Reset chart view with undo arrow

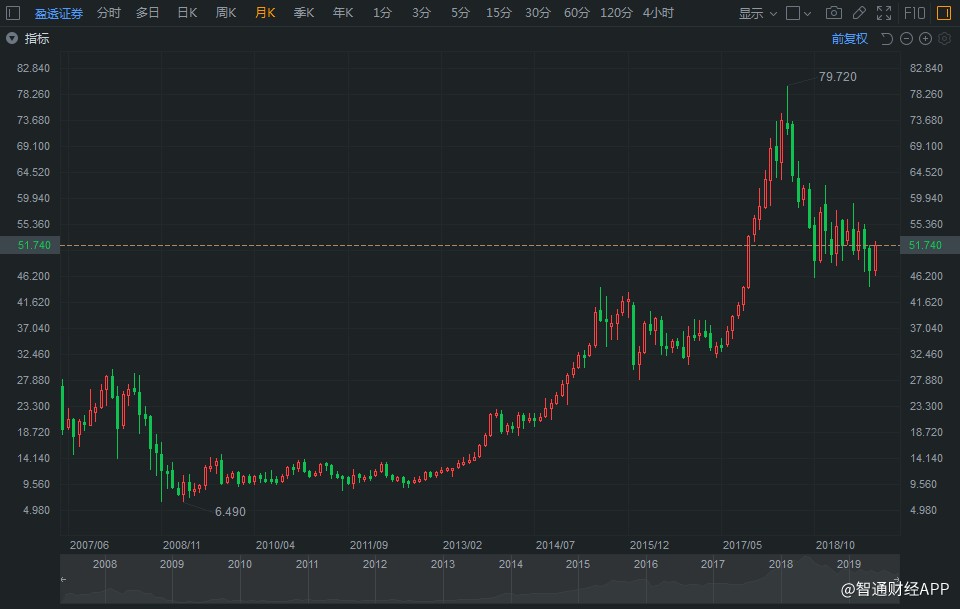point(887,39)
